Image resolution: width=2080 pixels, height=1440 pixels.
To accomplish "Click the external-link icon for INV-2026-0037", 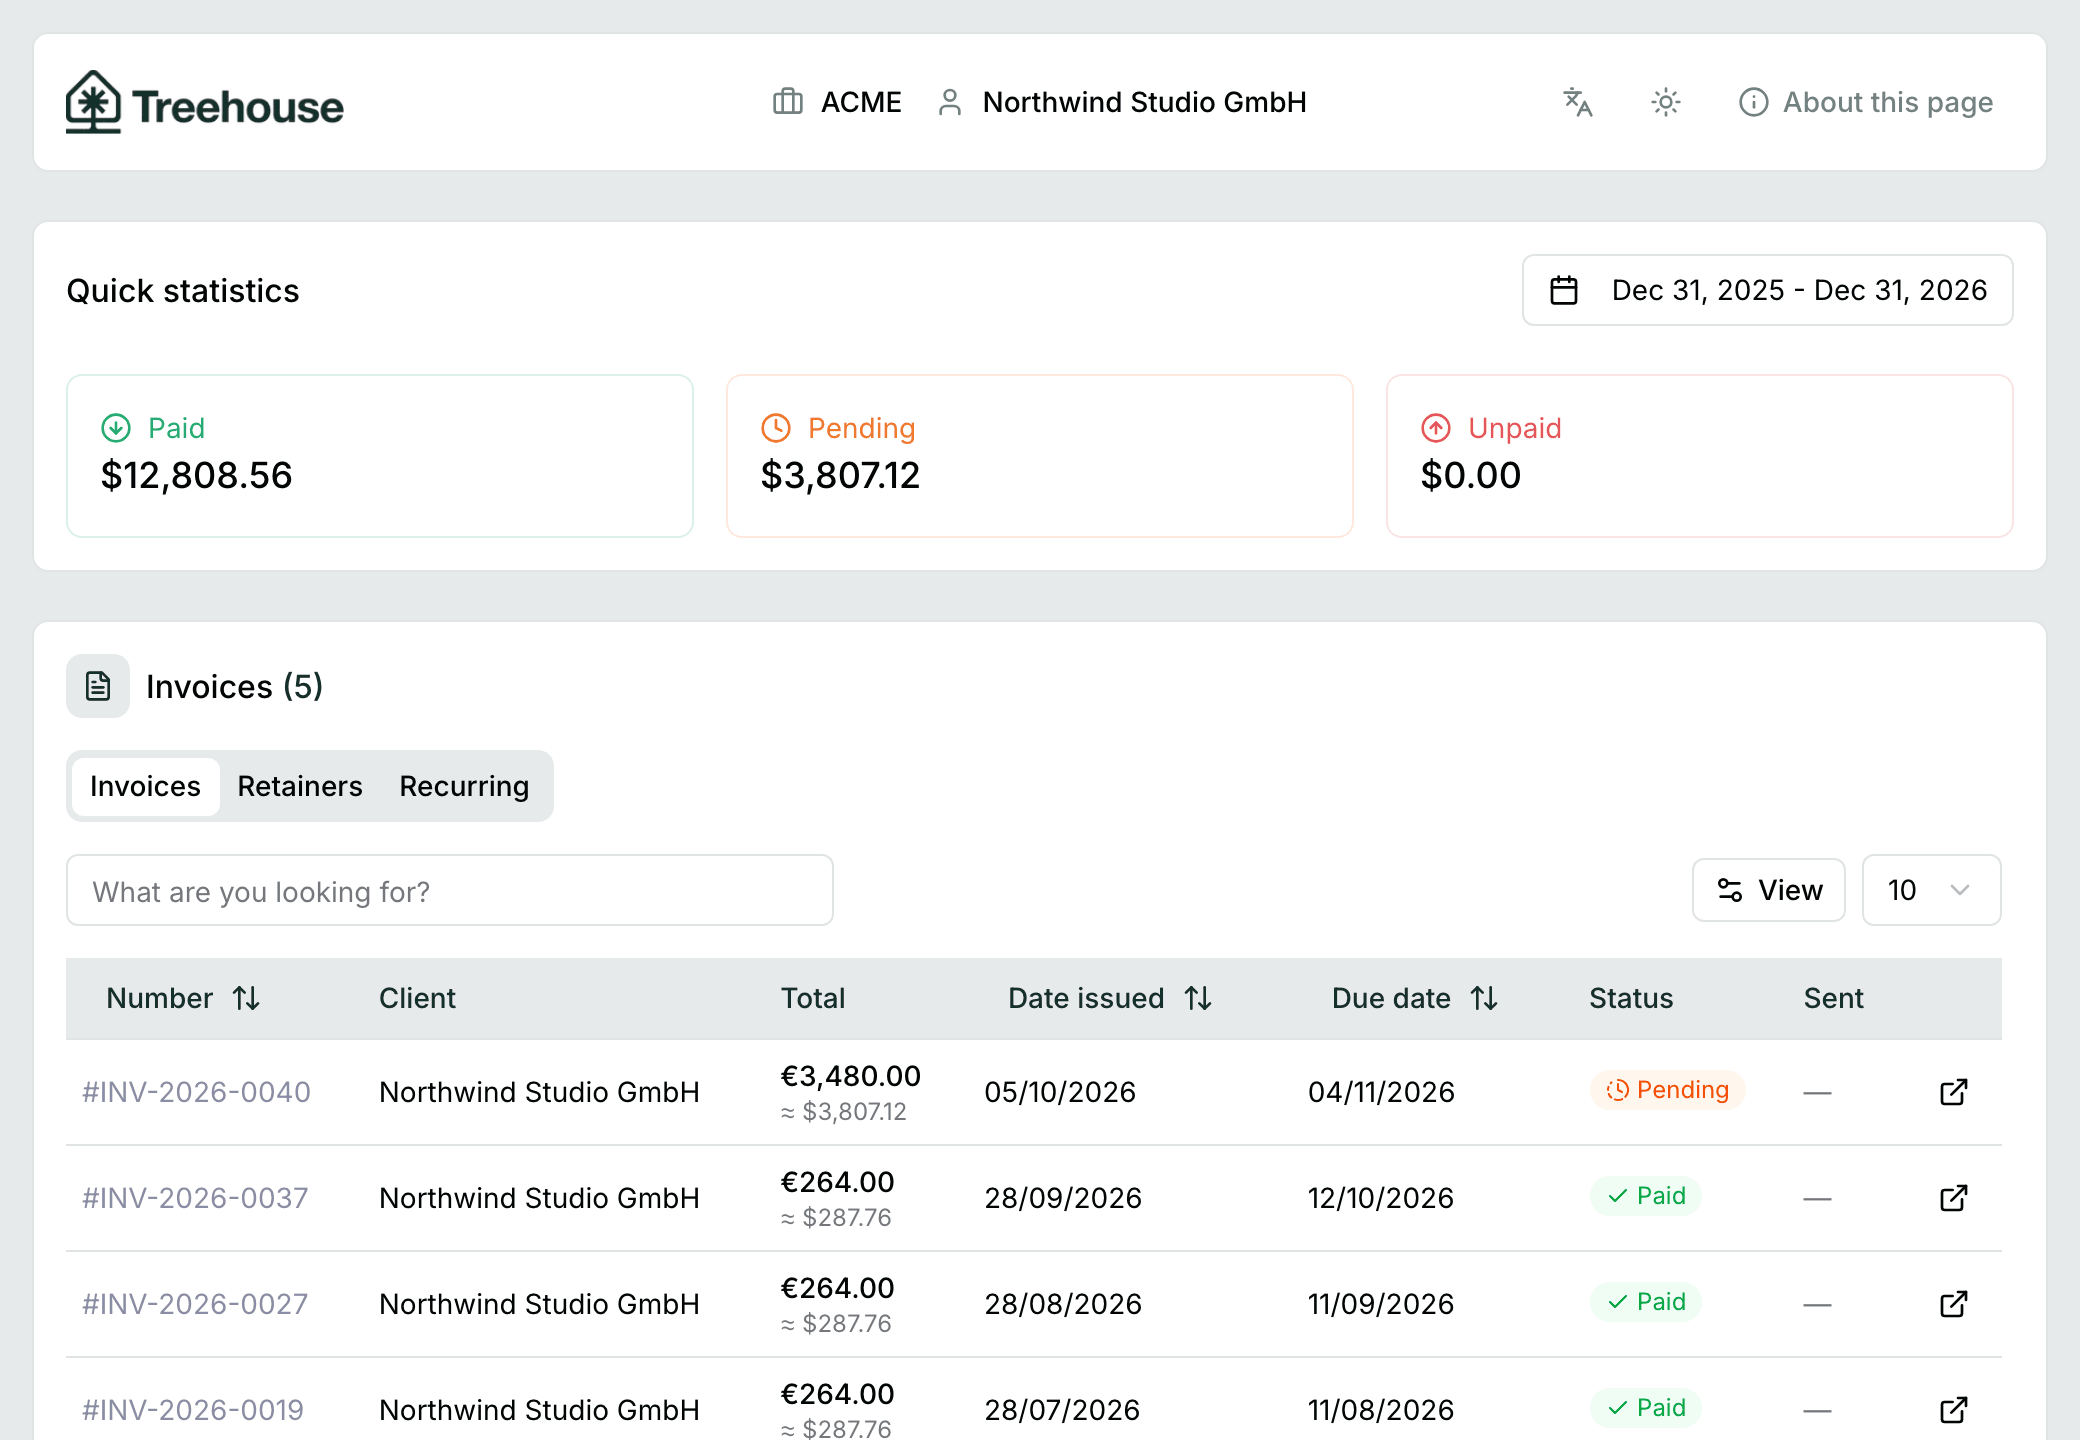I will [x=1954, y=1198].
